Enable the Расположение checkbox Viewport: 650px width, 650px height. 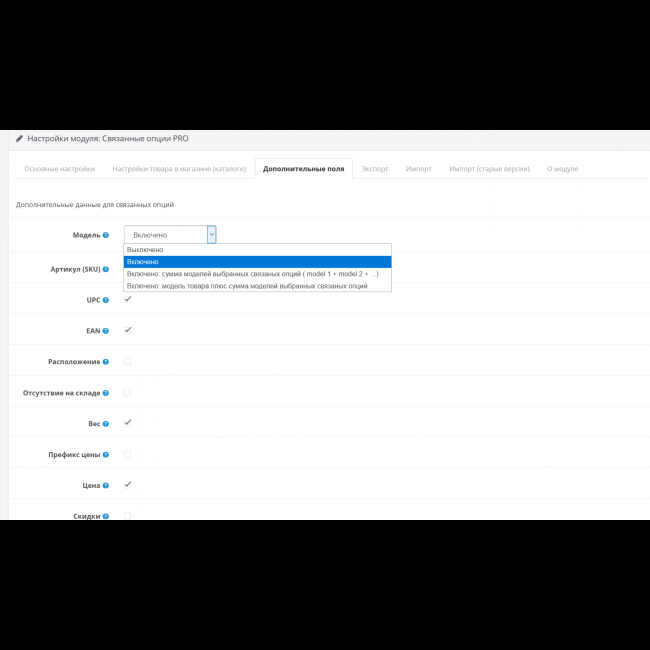pos(127,361)
